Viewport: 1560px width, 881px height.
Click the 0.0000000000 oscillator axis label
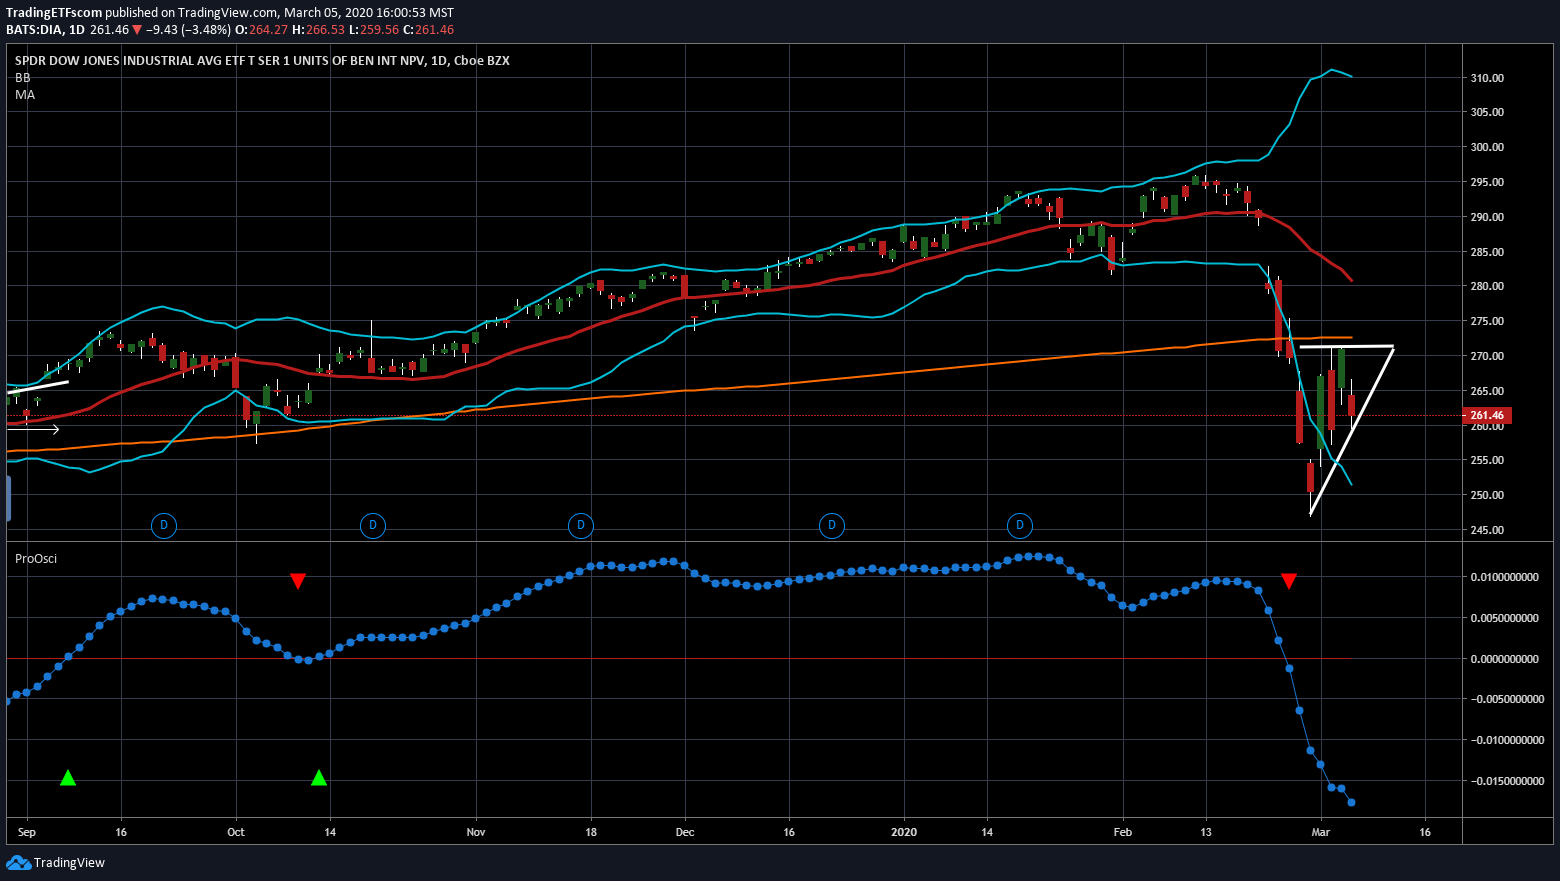pos(1506,658)
